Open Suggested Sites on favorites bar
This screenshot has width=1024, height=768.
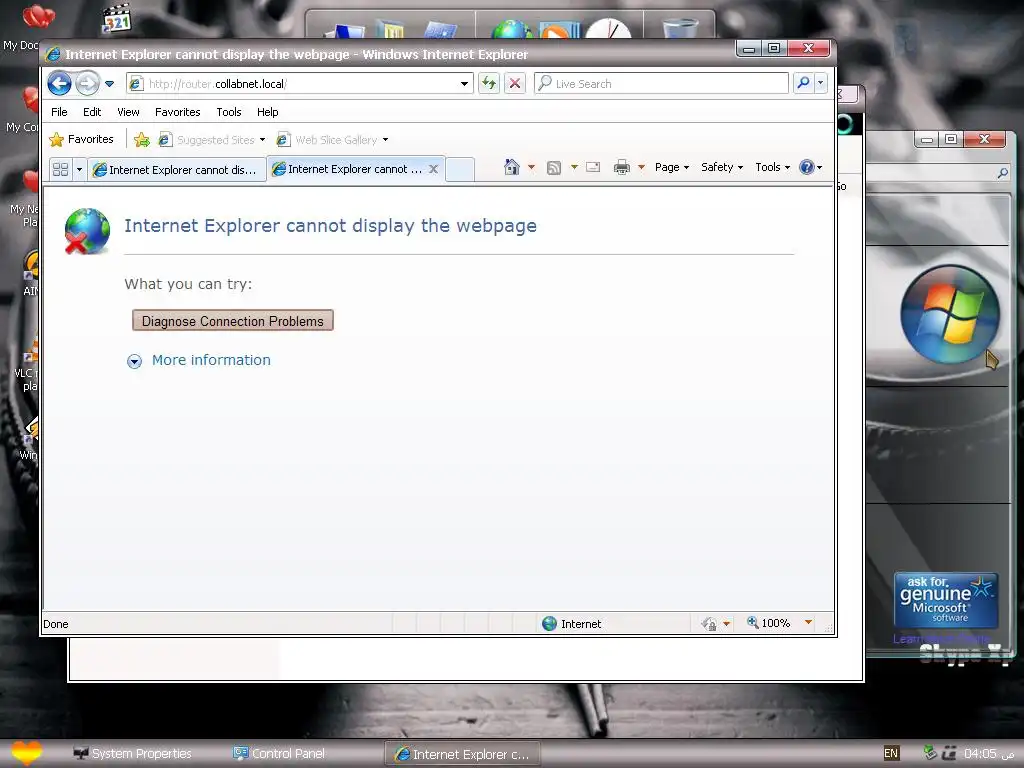212,140
